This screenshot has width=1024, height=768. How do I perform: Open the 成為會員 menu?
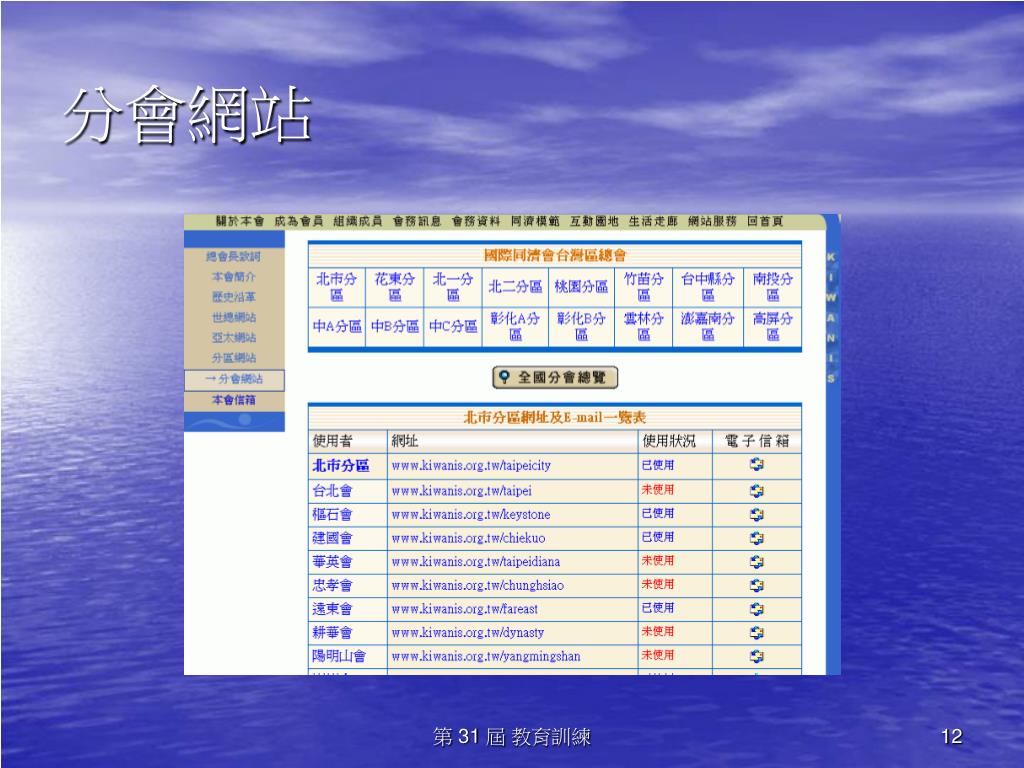(298, 221)
